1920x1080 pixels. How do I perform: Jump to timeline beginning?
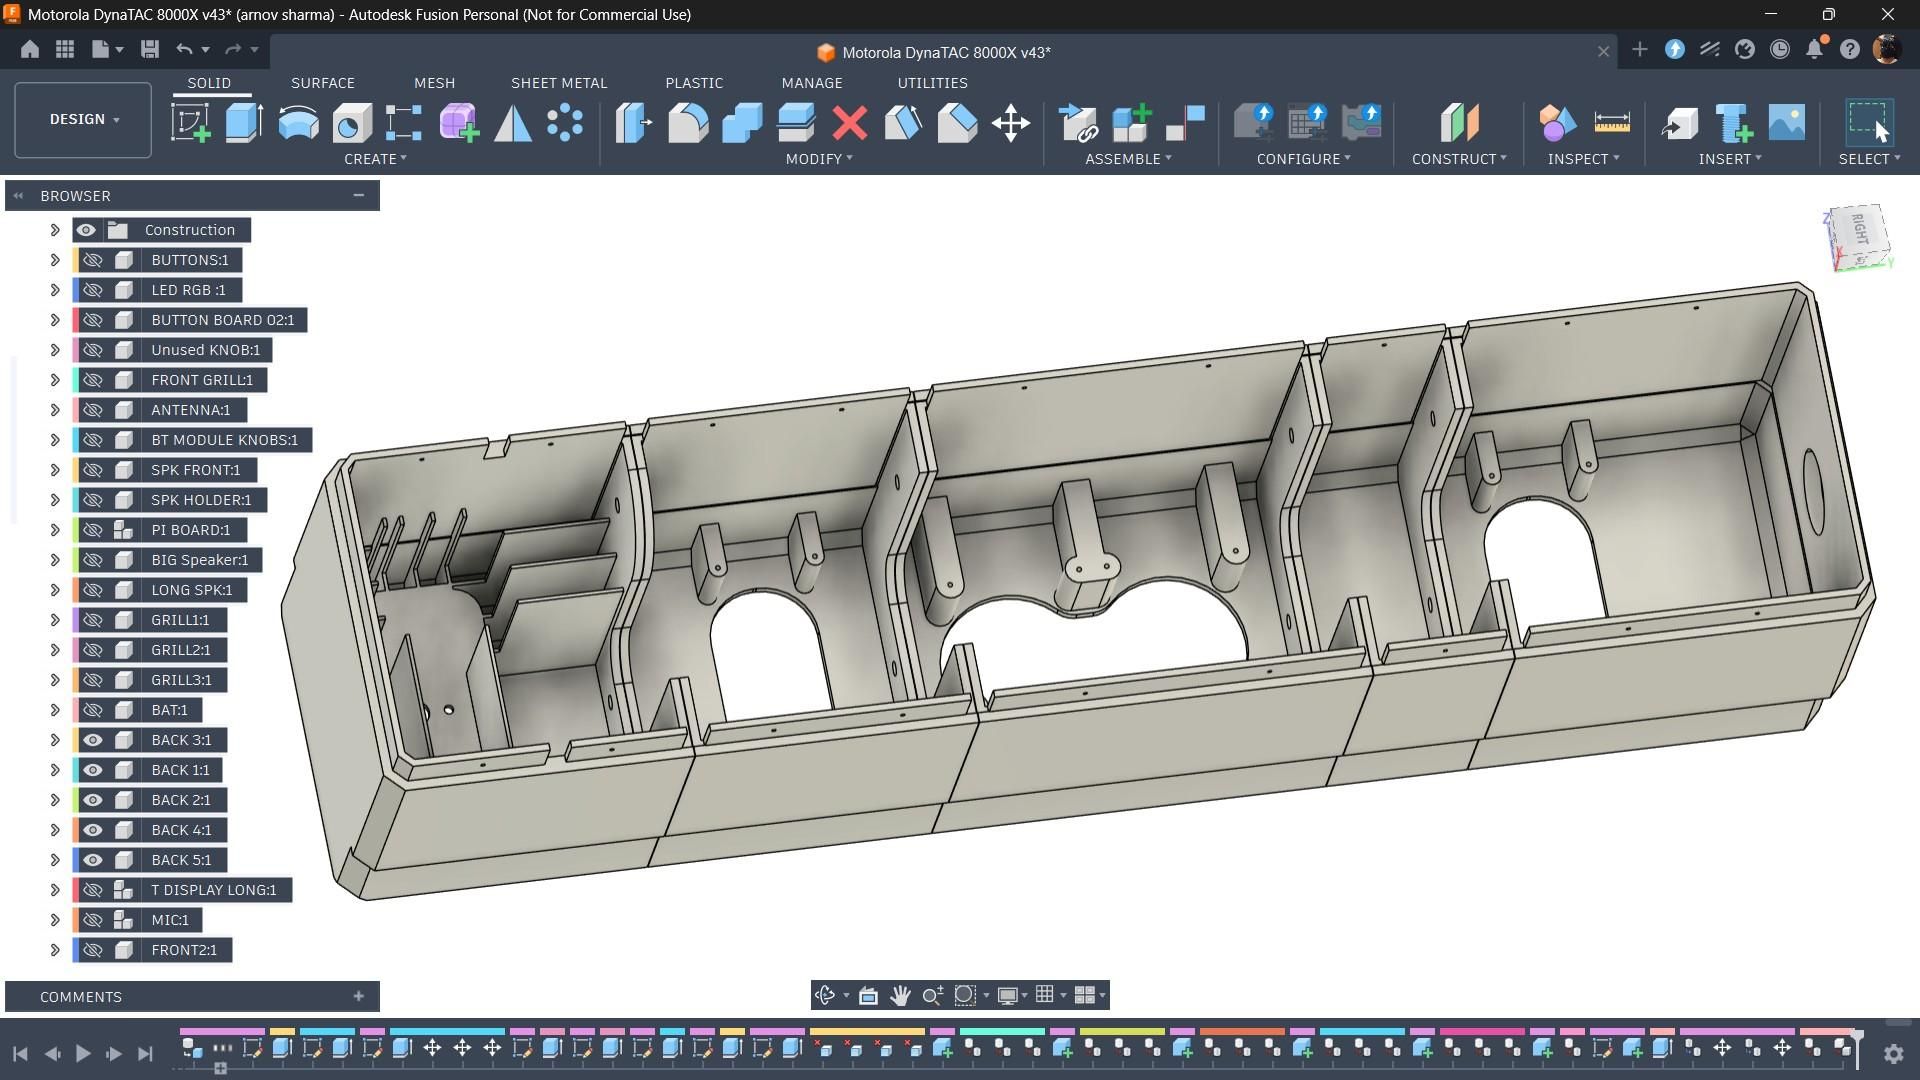click(x=20, y=1053)
